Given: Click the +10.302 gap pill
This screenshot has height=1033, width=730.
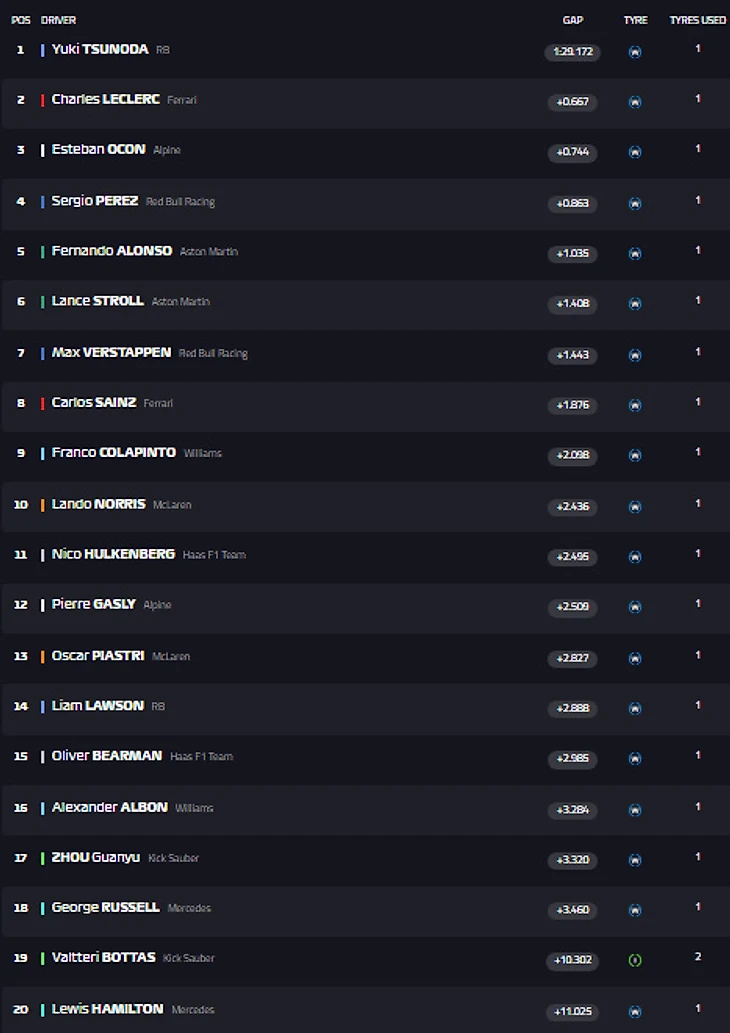Looking at the screenshot, I should click(x=573, y=960).
